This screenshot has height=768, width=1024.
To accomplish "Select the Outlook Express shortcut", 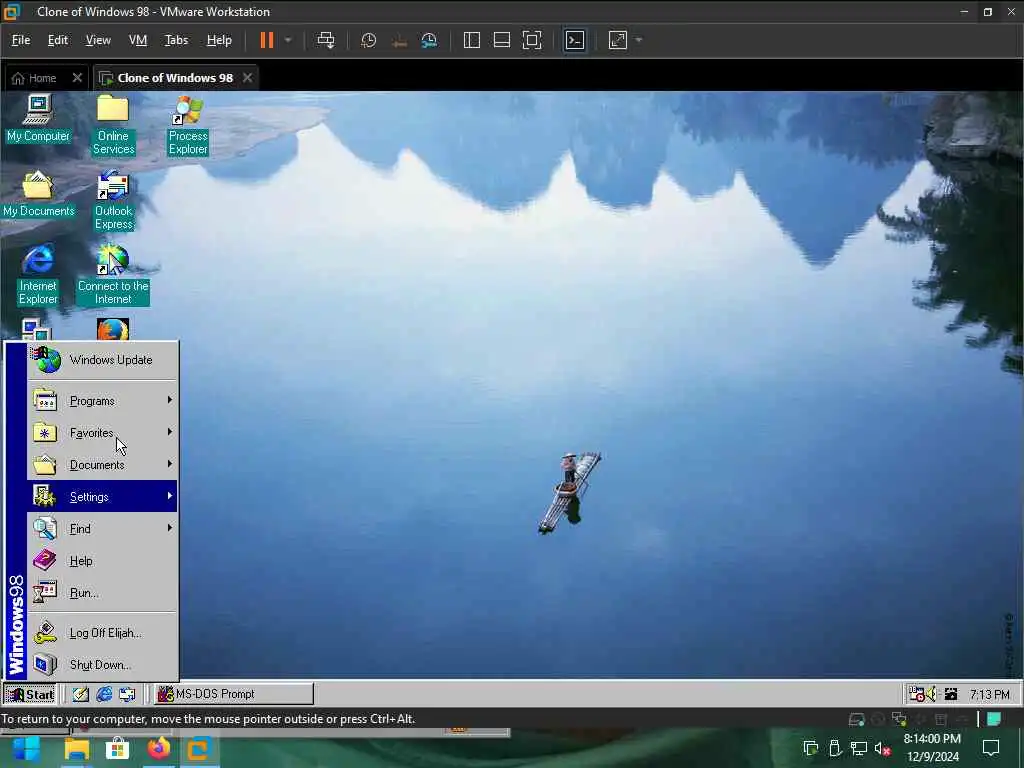I will pyautogui.click(x=113, y=200).
